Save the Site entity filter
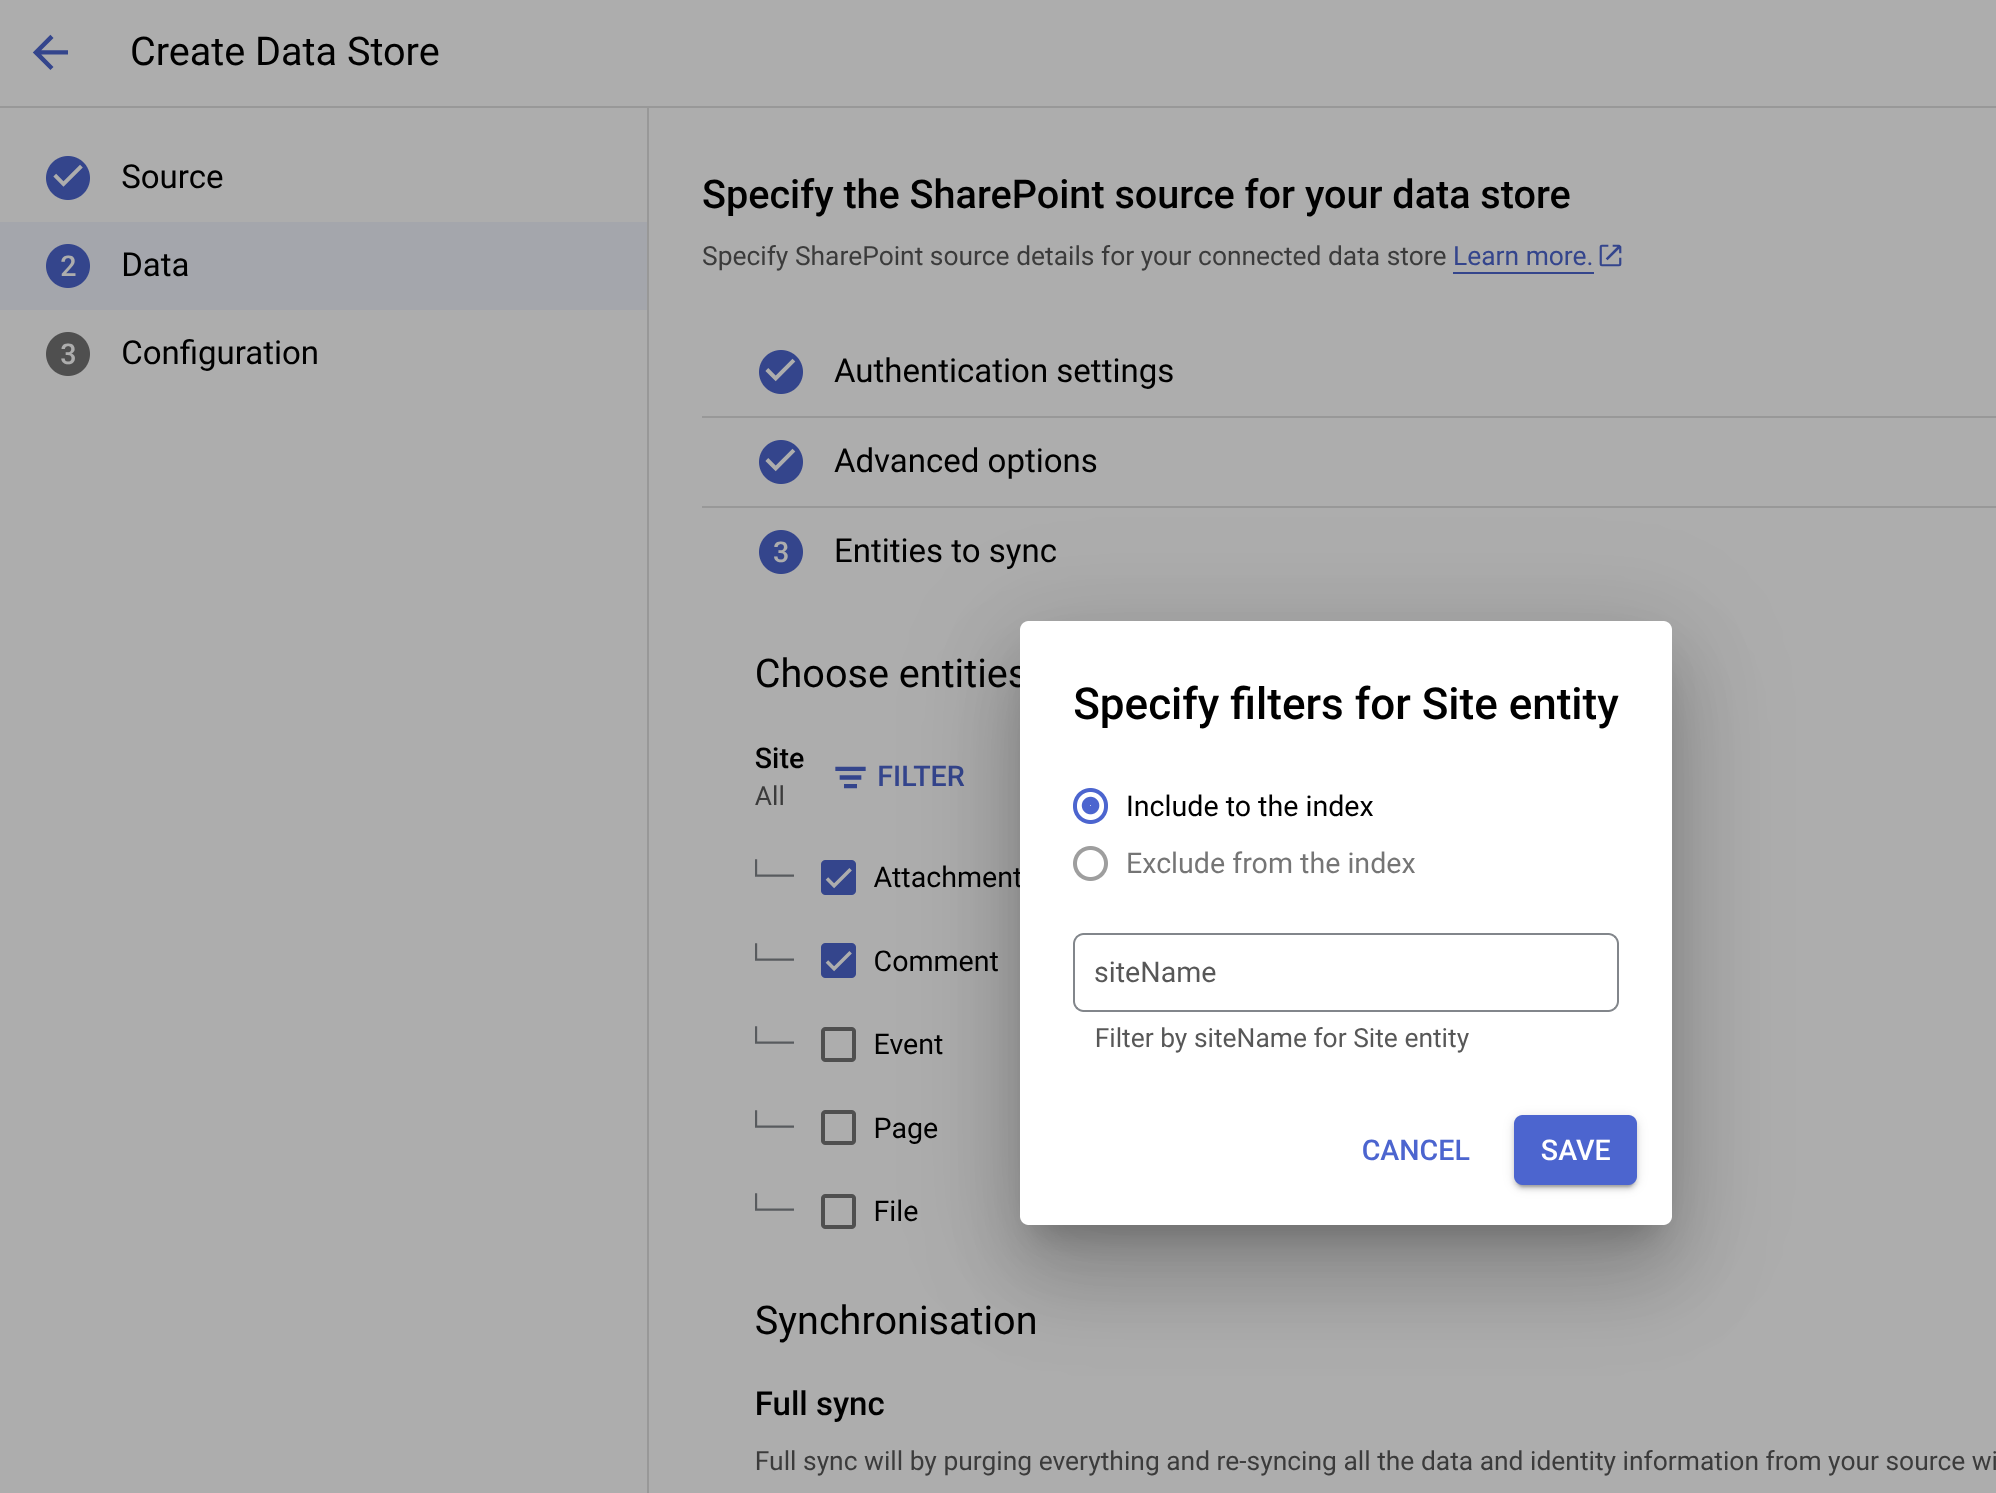 click(x=1573, y=1150)
